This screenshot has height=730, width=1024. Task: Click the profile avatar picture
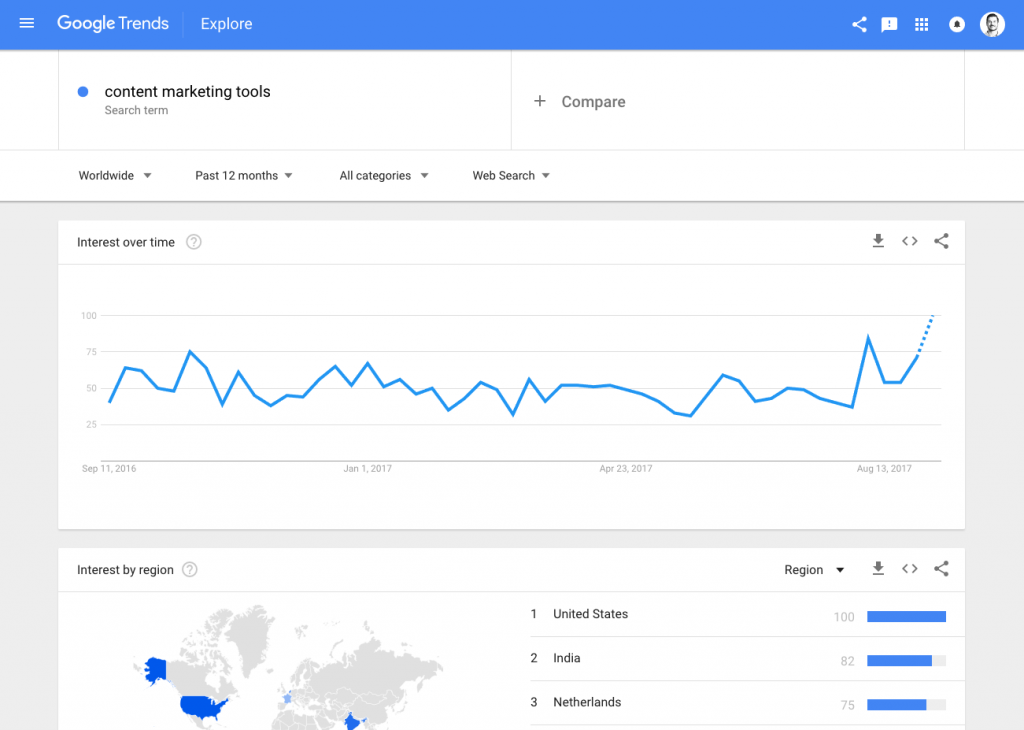click(x=991, y=24)
